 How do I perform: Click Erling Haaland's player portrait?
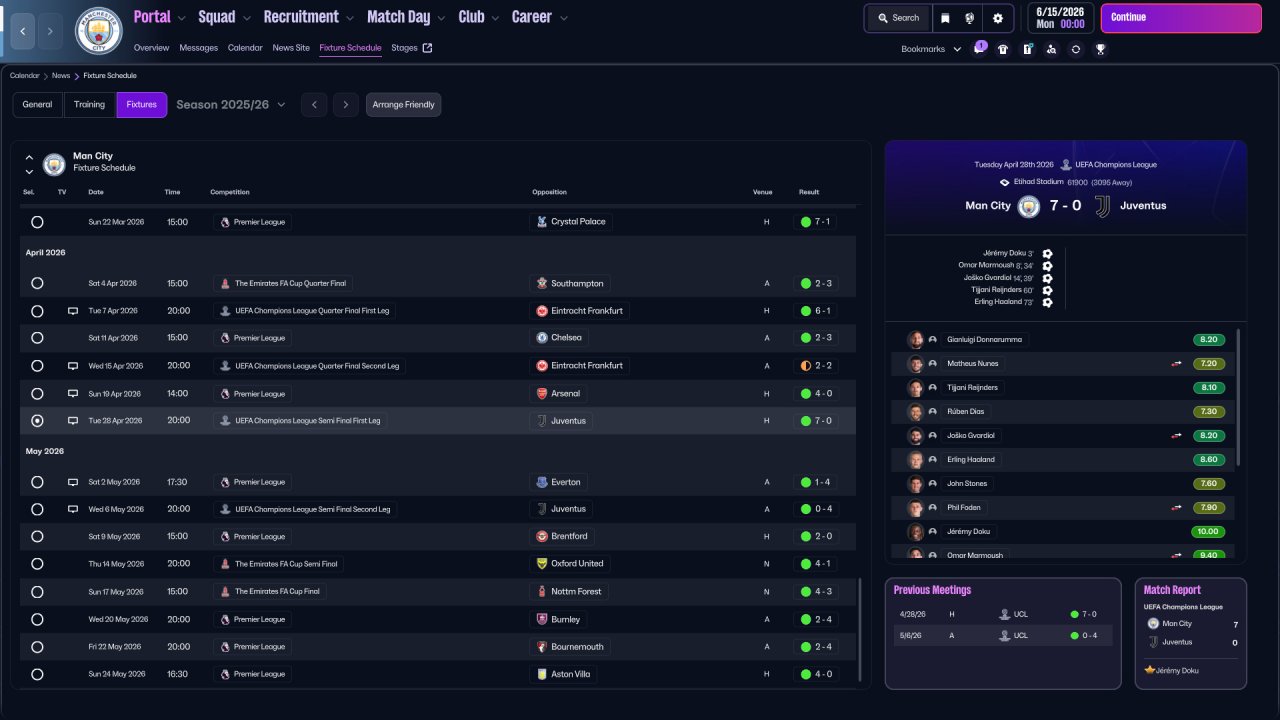pyautogui.click(x=915, y=460)
